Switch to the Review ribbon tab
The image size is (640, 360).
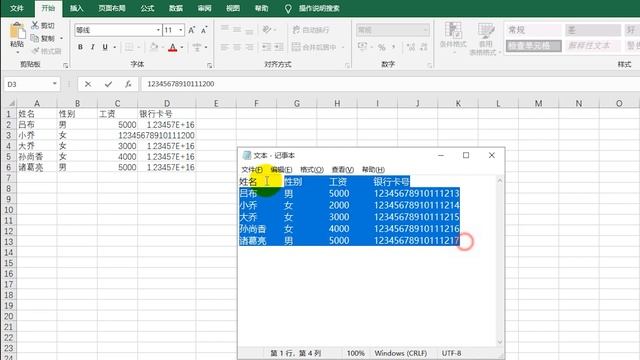coord(204,8)
